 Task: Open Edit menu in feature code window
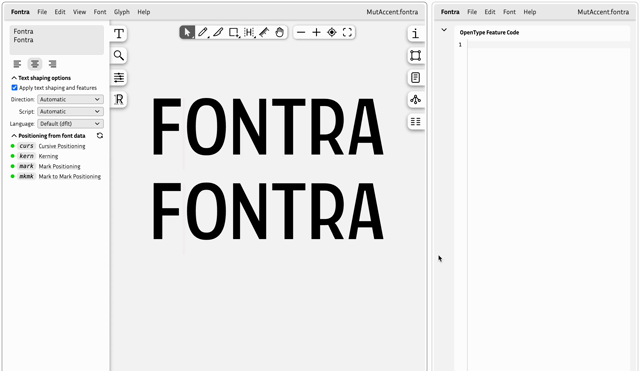(x=490, y=12)
